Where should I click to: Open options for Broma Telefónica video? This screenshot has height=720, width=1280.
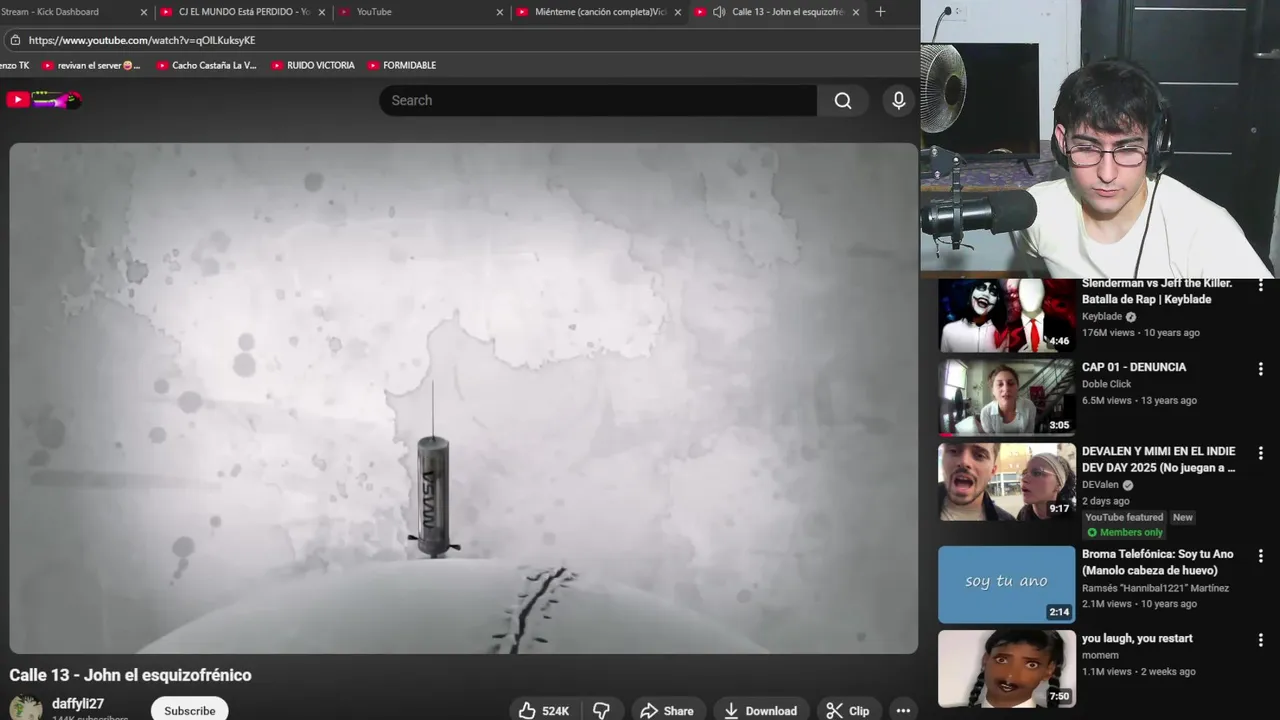click(x=1260, y=556)
